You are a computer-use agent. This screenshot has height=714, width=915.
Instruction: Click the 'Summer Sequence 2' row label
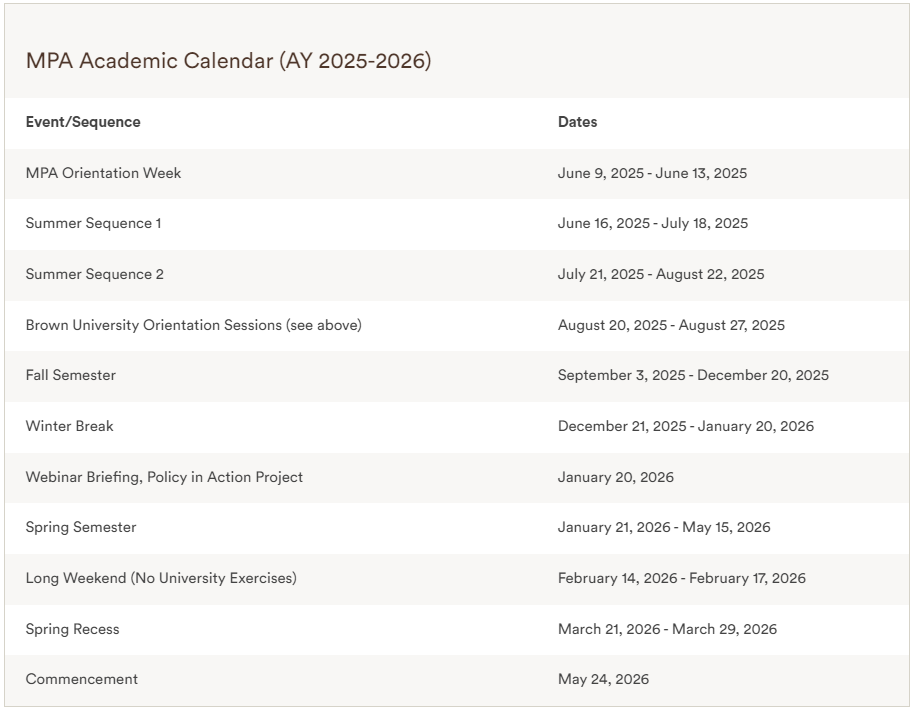point(95,274)
